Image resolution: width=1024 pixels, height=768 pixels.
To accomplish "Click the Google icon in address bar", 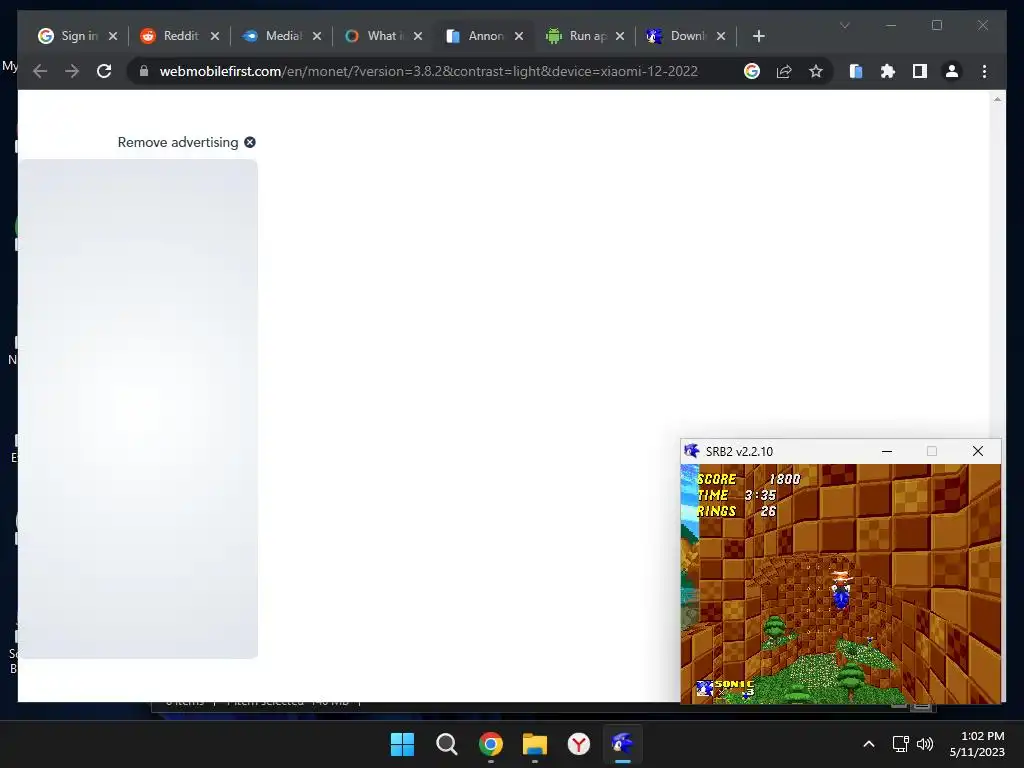I will pos(752,71).
